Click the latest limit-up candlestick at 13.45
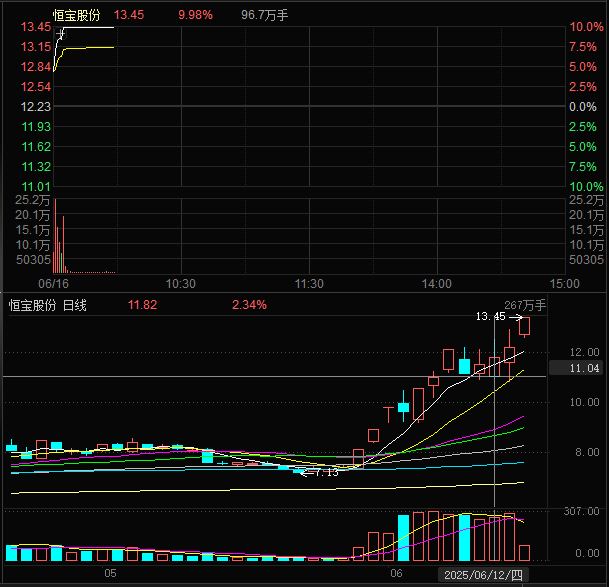The width and height of the screenshot is (609, 587). pyautogui.click(x=524, y=326)
